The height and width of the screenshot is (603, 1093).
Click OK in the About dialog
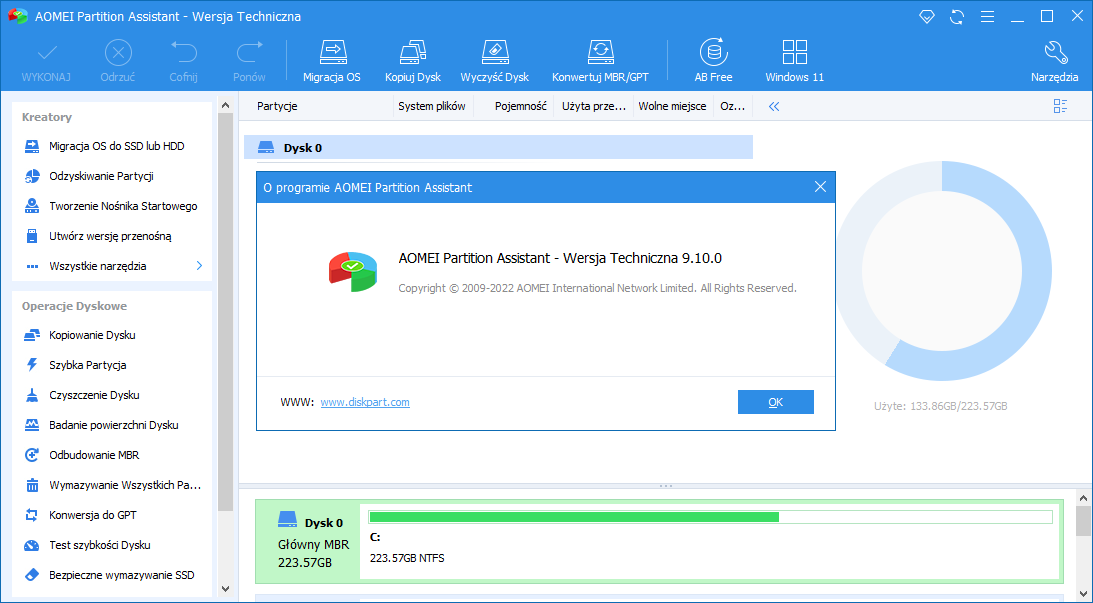(x=776, y=402)
